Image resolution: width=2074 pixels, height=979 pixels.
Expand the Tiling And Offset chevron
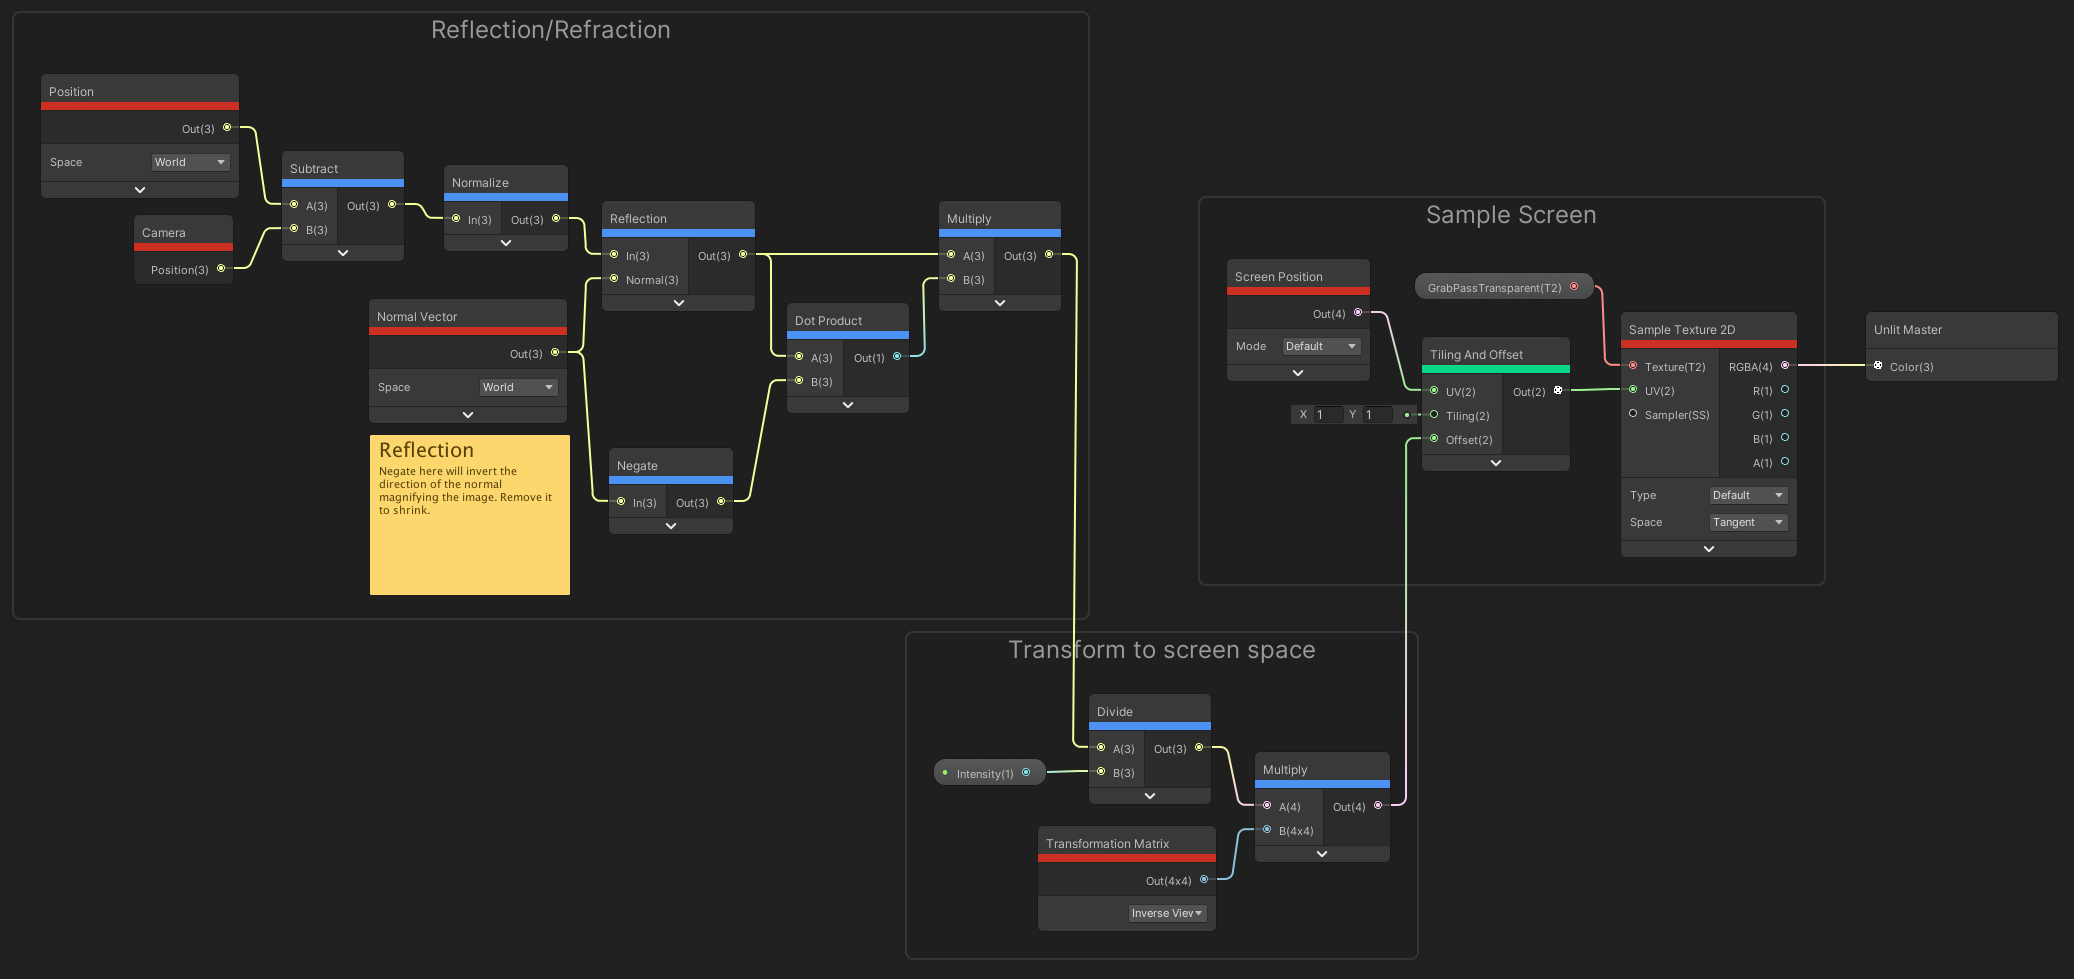coord(1496,463)
